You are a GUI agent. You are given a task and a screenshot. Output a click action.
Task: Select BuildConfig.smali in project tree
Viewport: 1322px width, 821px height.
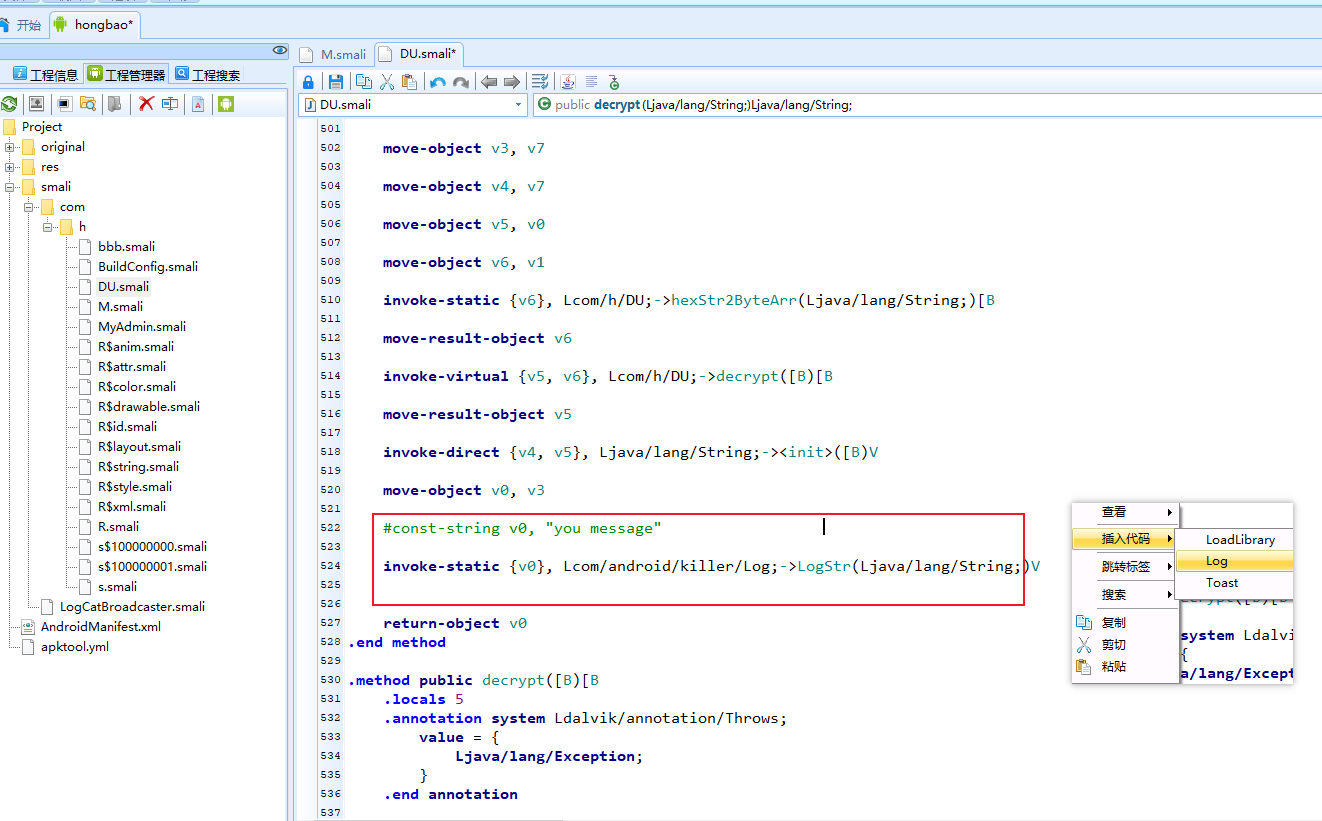coord(147,267)
